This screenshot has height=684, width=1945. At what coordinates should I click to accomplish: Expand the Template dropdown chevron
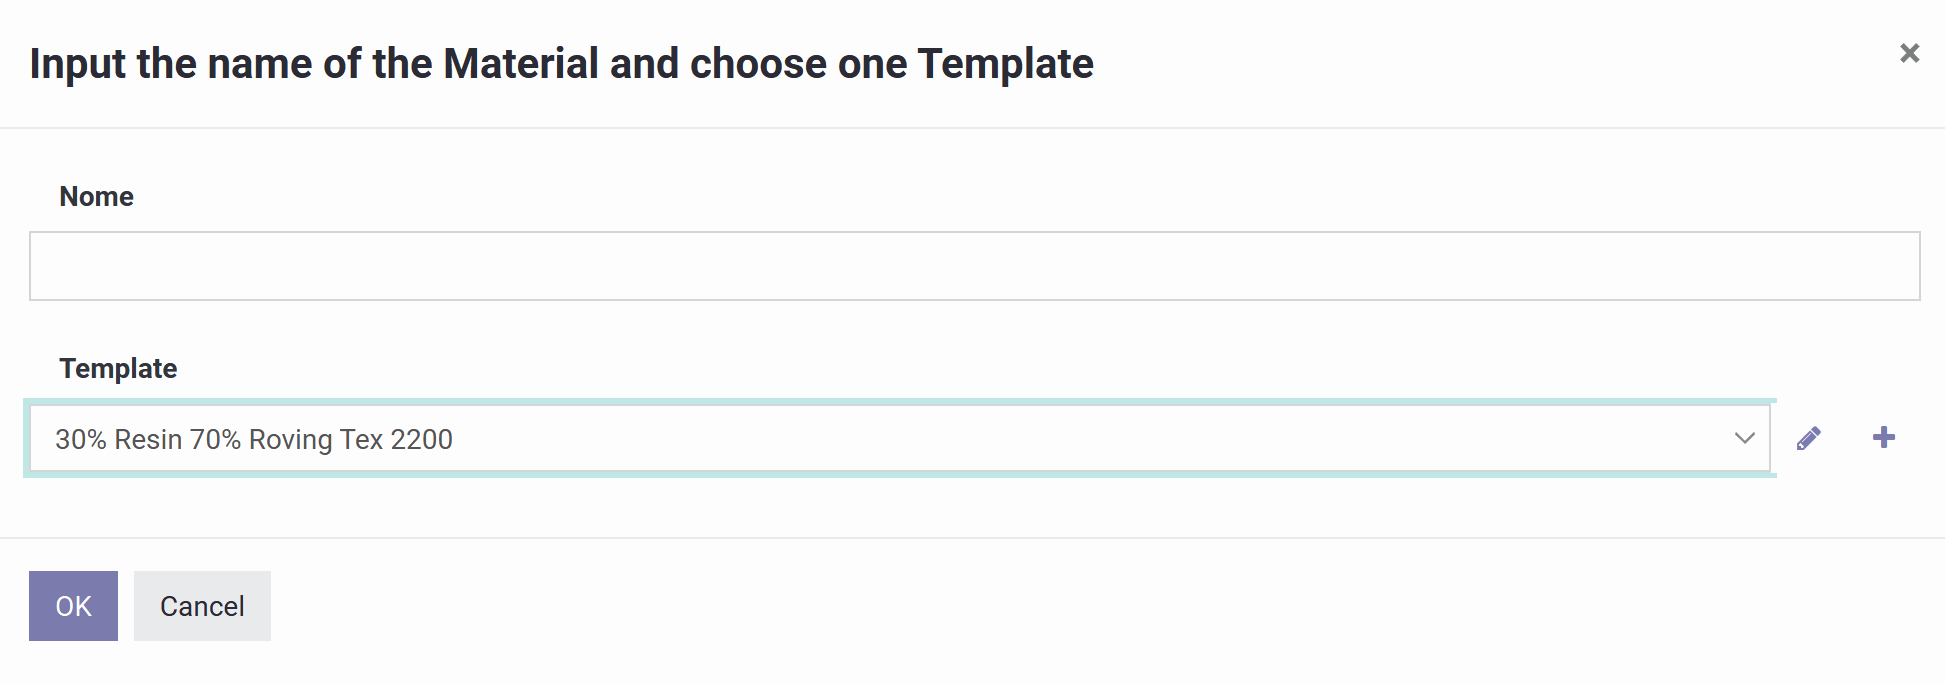(1744, 438)
